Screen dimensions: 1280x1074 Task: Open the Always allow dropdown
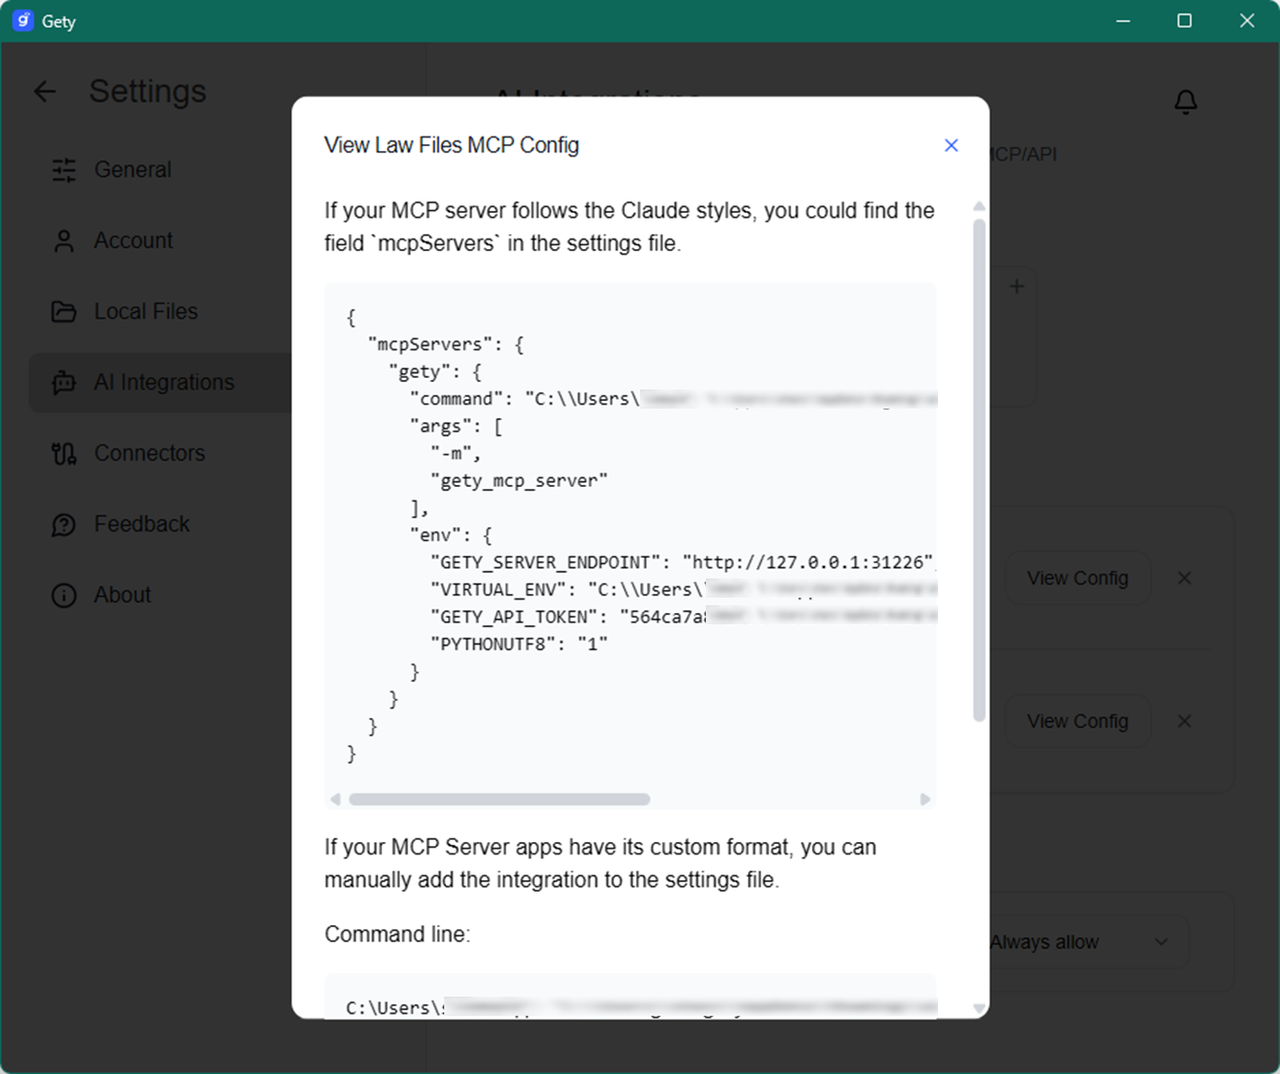1088,942
